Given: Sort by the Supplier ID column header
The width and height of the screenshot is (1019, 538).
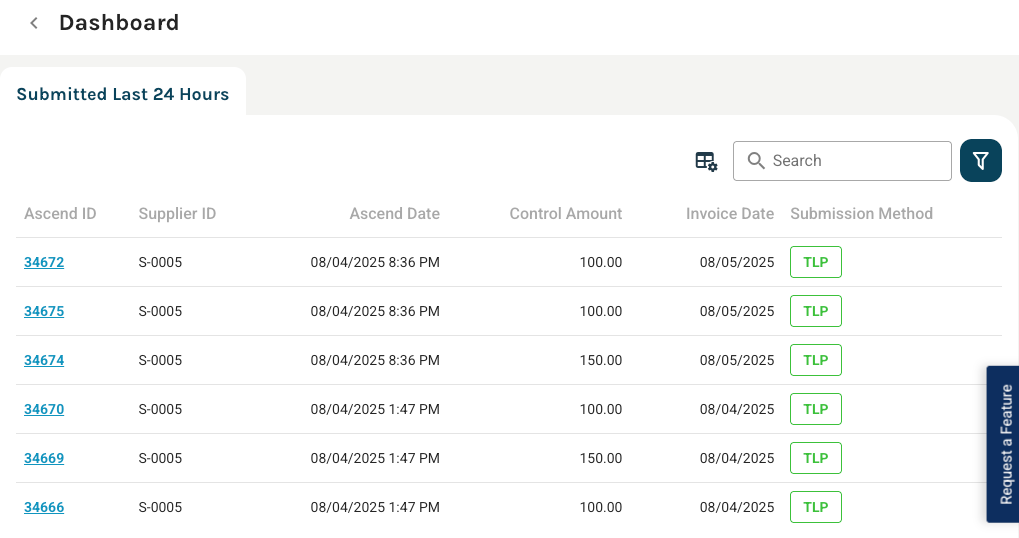Looking at the screenshot, I should [177, 214].
